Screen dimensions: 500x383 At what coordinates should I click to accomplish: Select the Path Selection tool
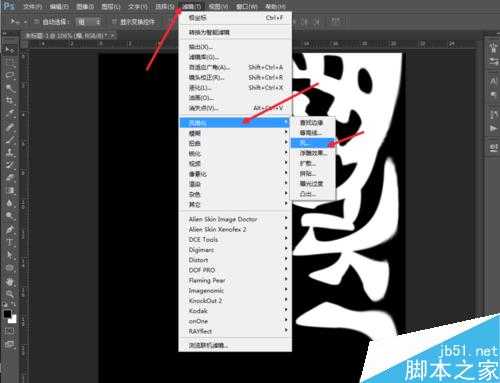(x=10, y=255)
